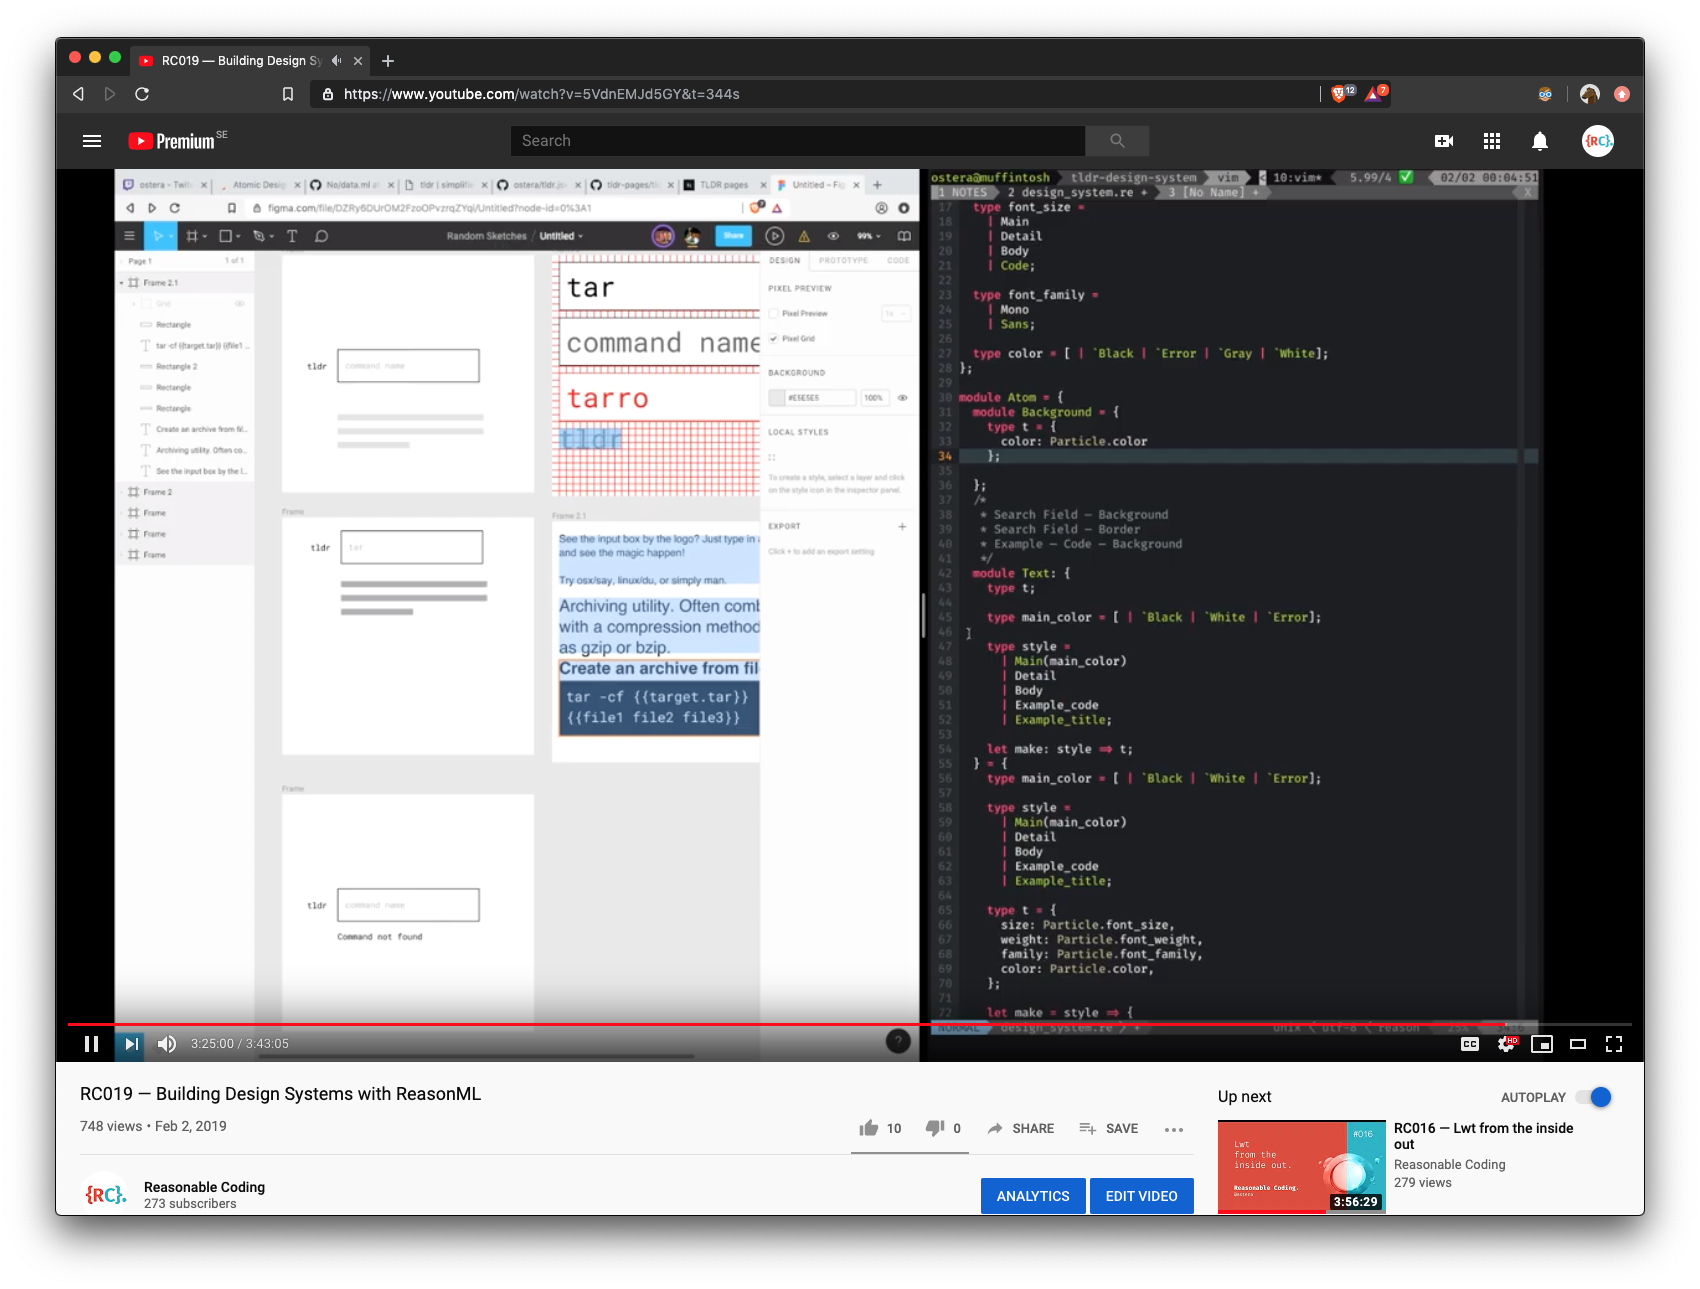Screen dimensions: 1700x1289
Task: Open the video quality settings gear
Action: click(1506, 1043)
